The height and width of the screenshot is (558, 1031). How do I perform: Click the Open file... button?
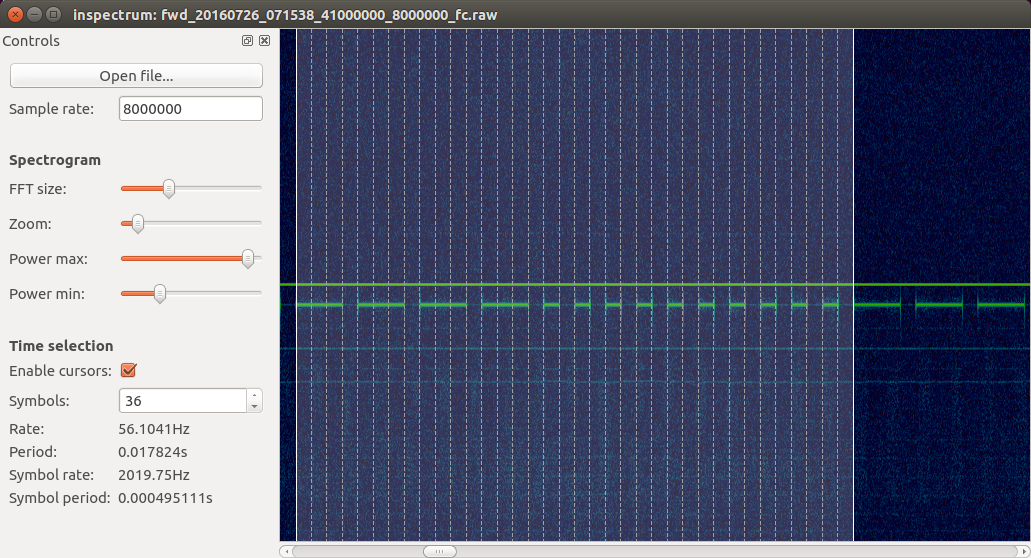(136, 76)
